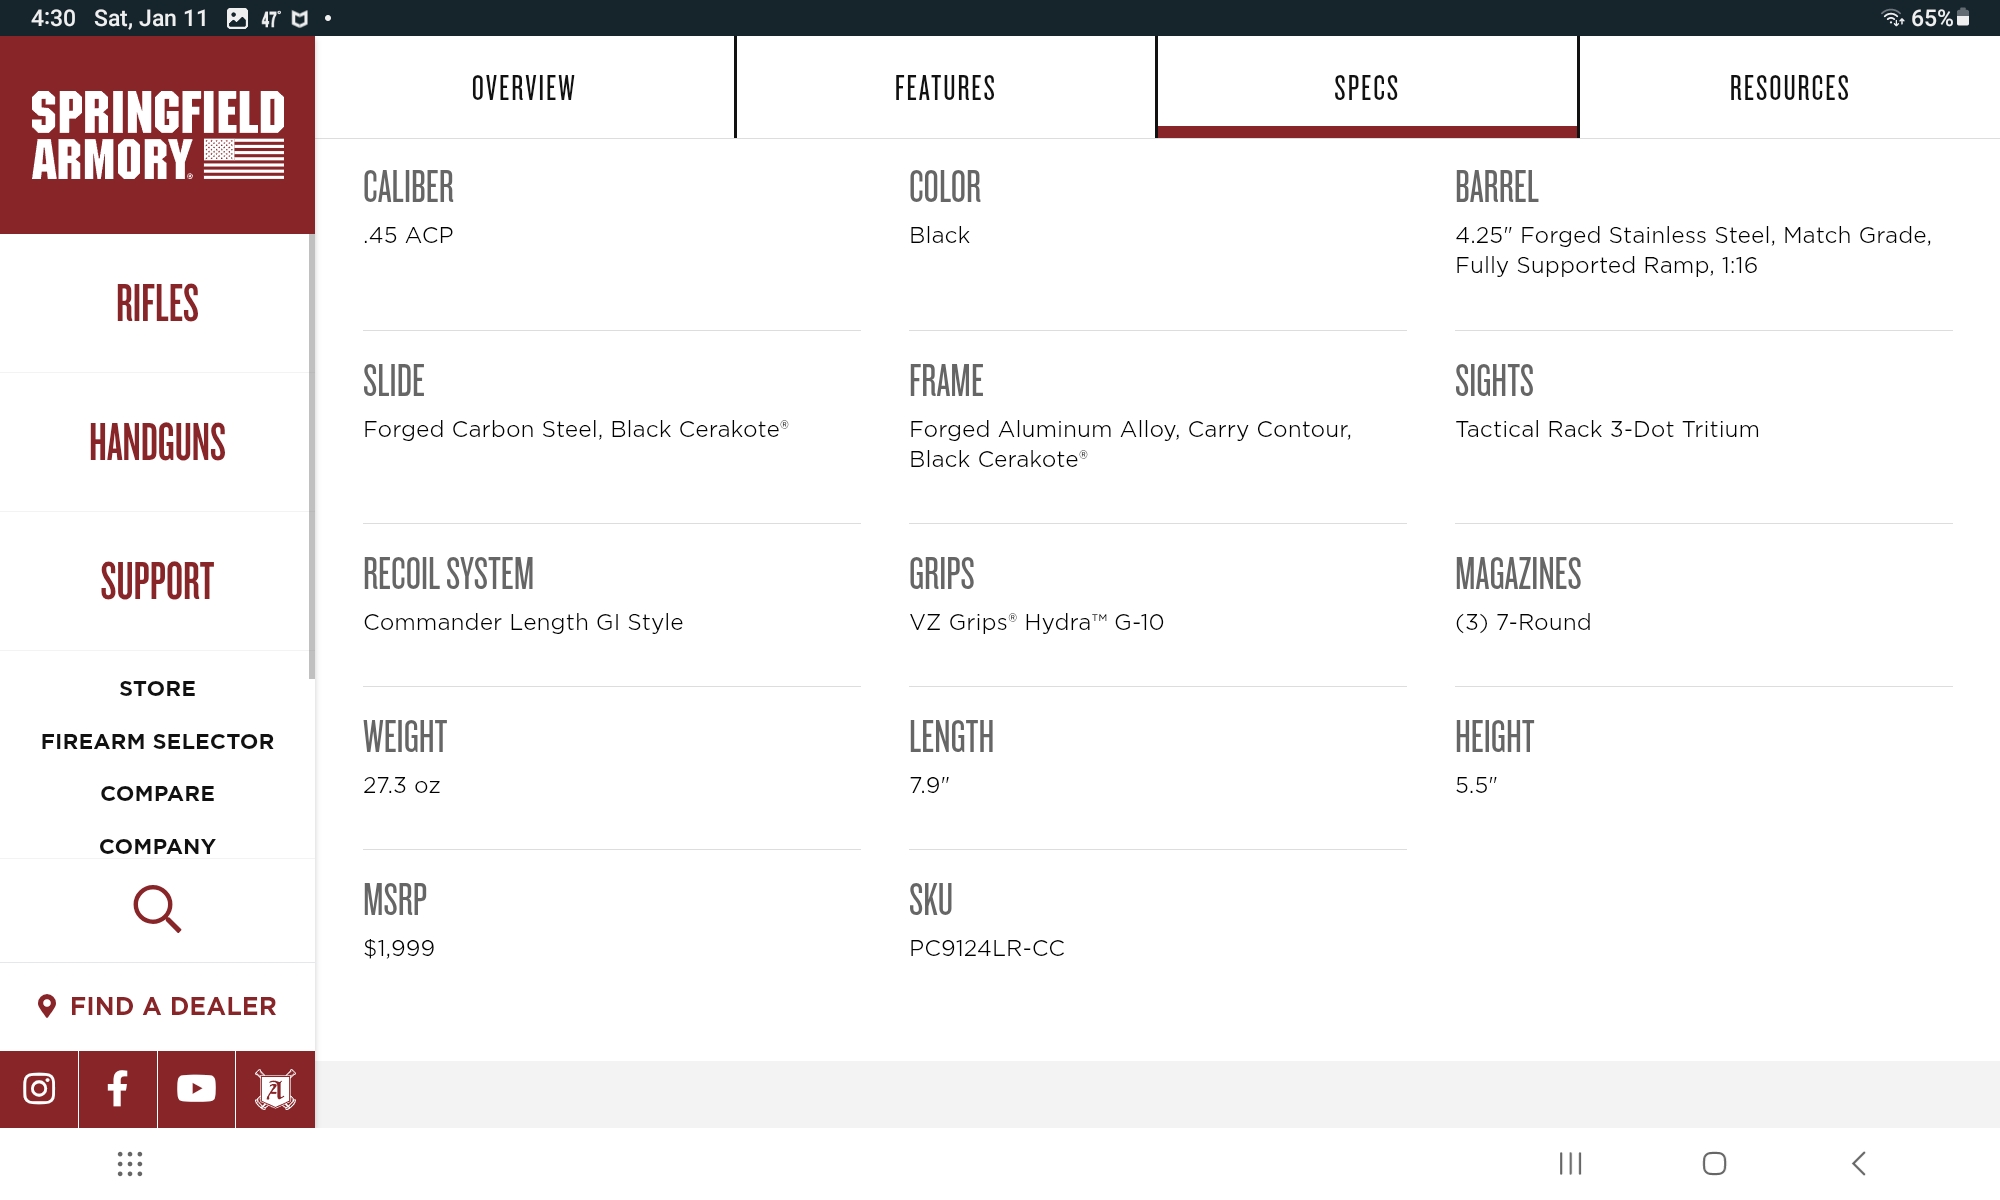Tap the status bar clock 4:30
Viewport: 2000px width, 1200px height.
(53, 18)
